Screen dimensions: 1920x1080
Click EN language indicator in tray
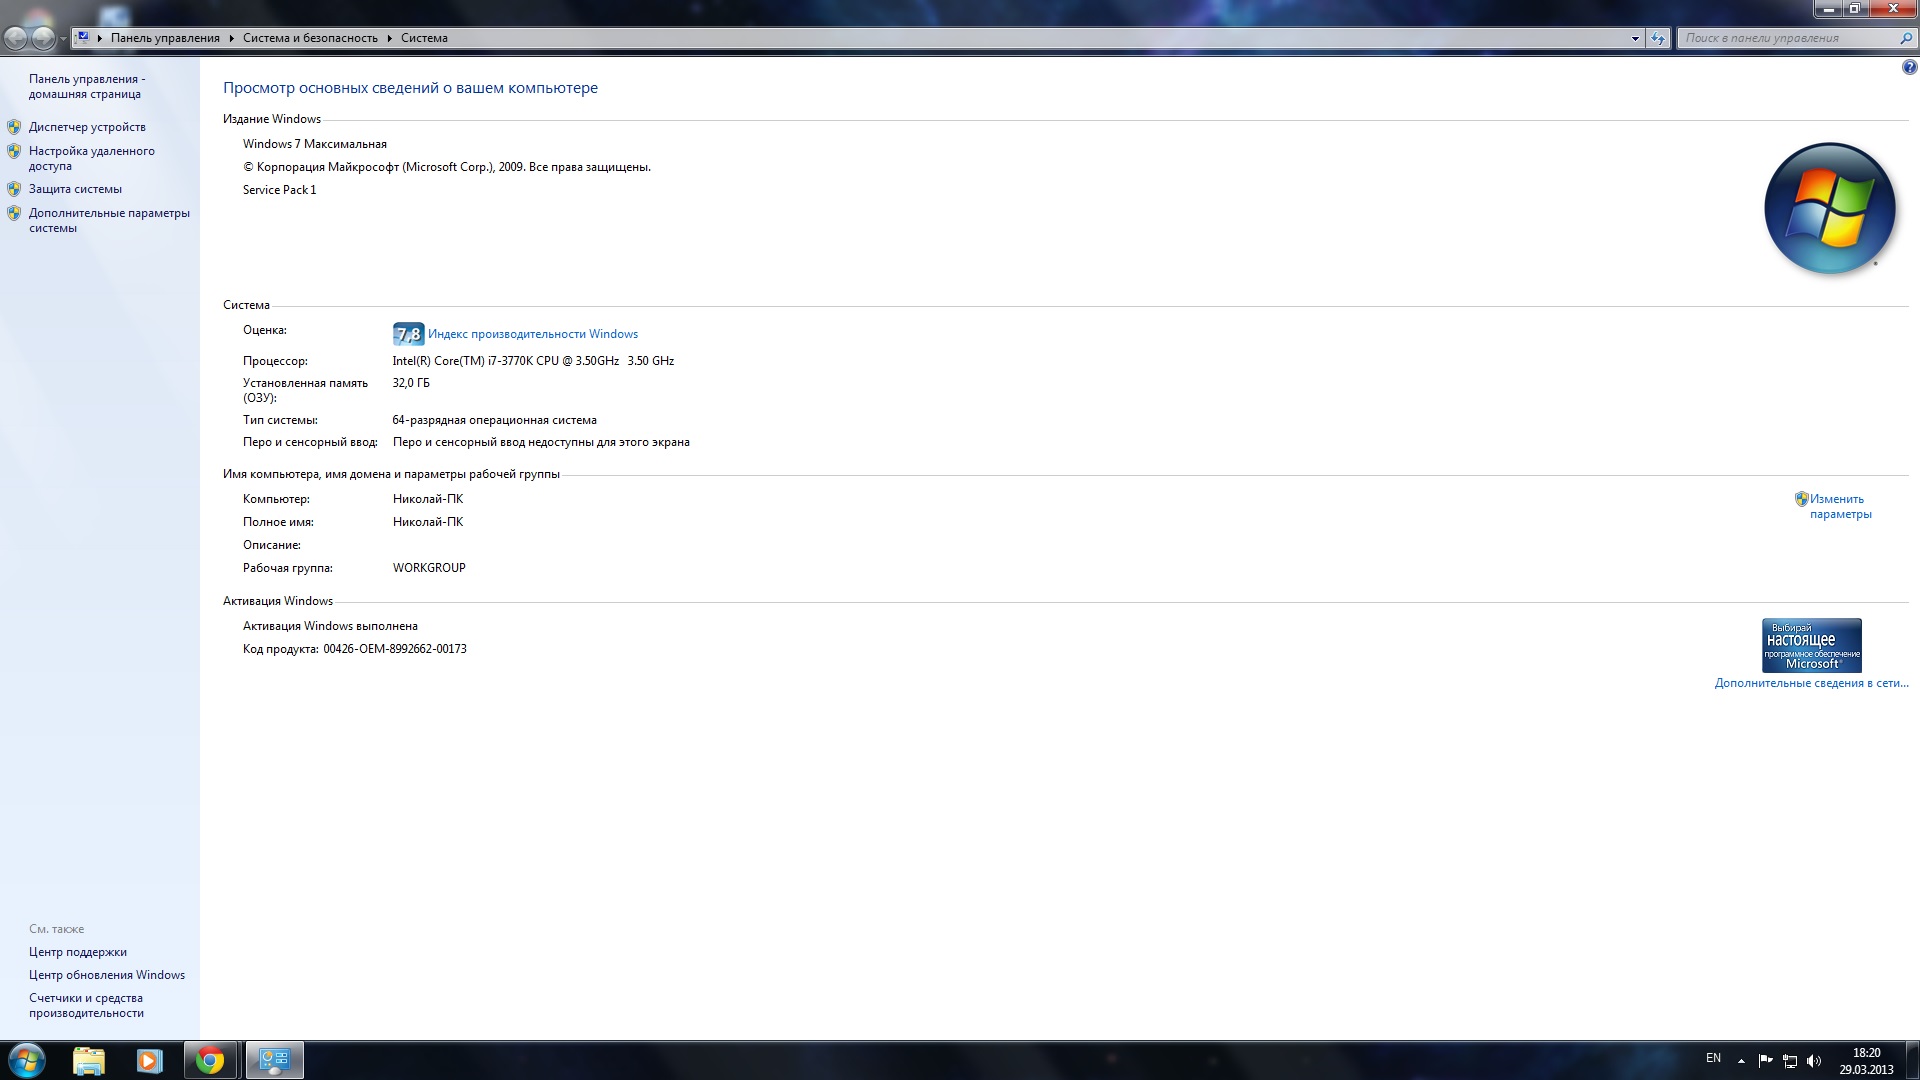tap(1713, 1058)
